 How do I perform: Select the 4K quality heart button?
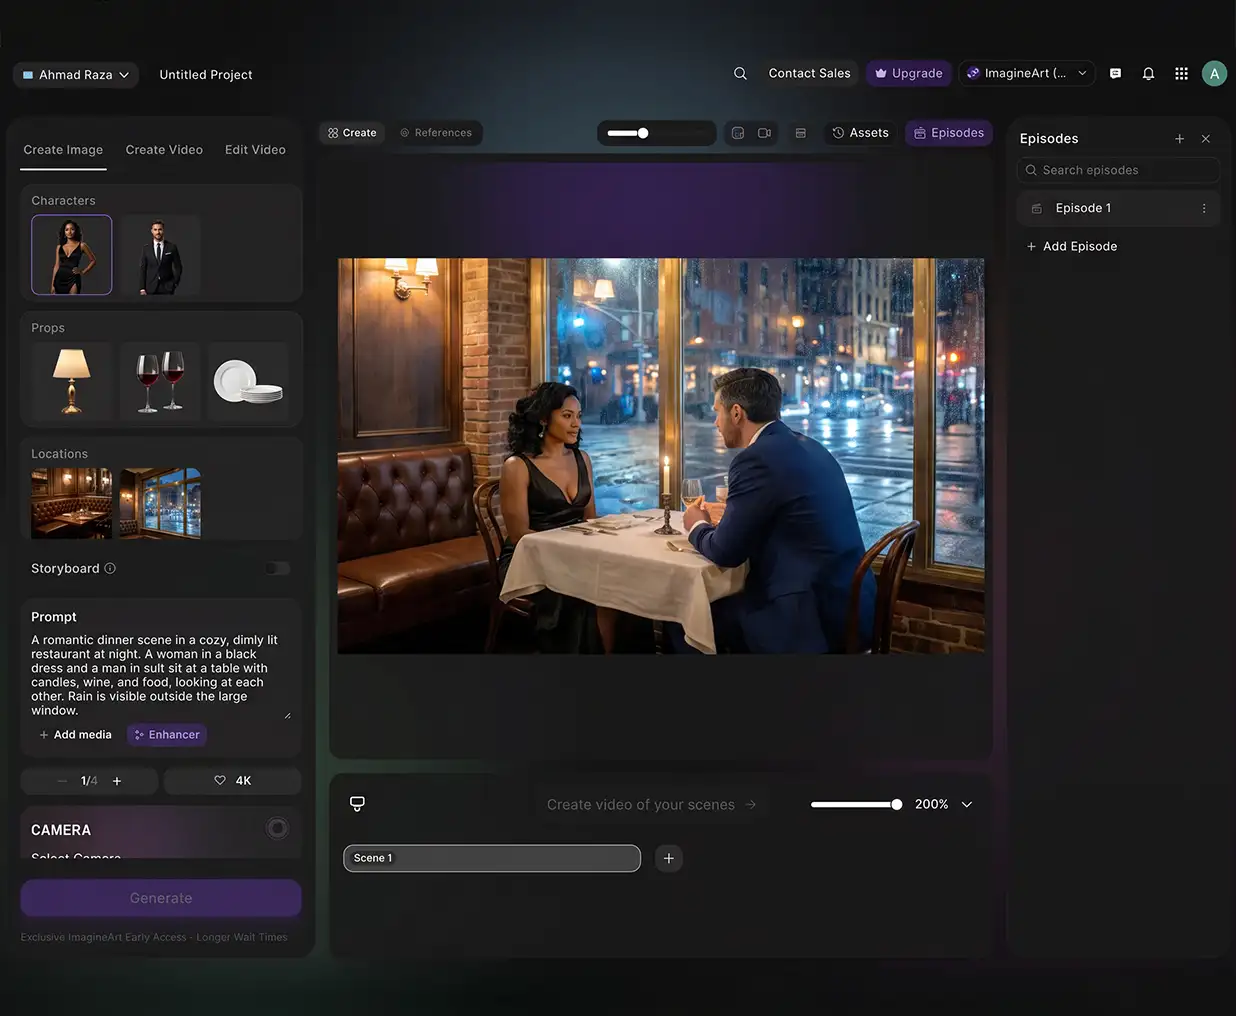[232, 781]
